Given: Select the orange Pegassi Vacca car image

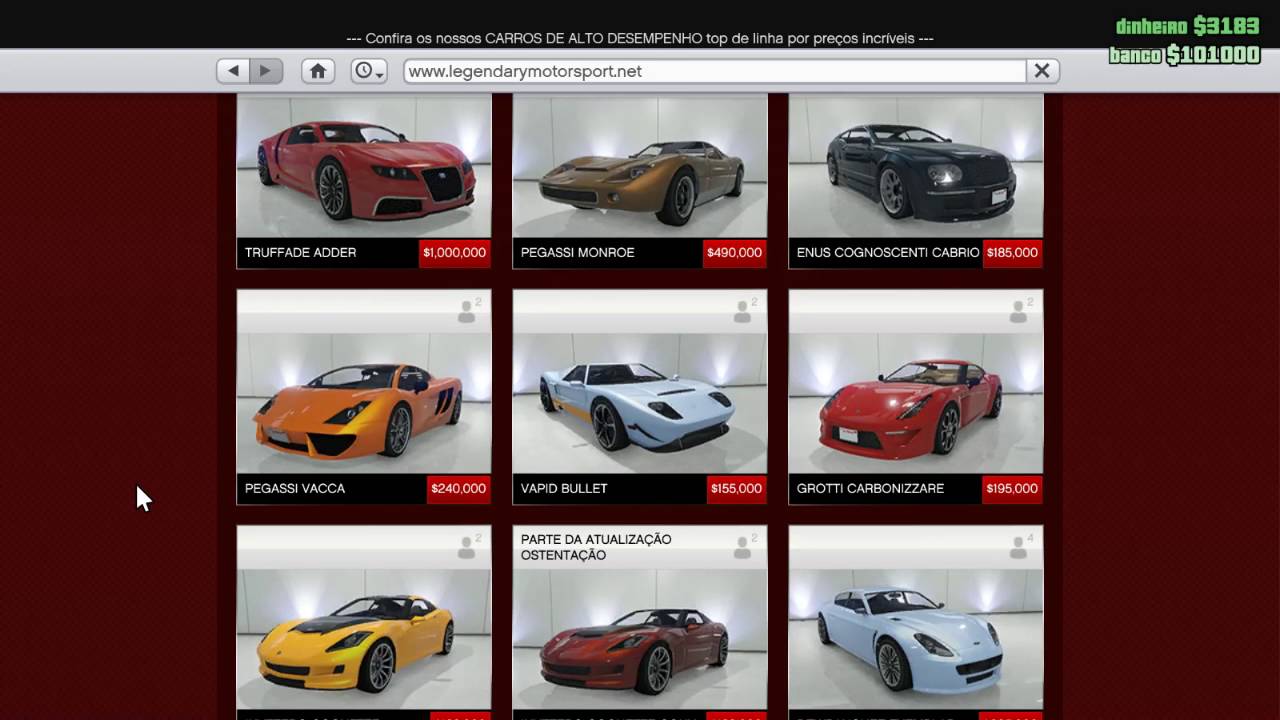Looking at the screenshot, I should tap(364, 403).
